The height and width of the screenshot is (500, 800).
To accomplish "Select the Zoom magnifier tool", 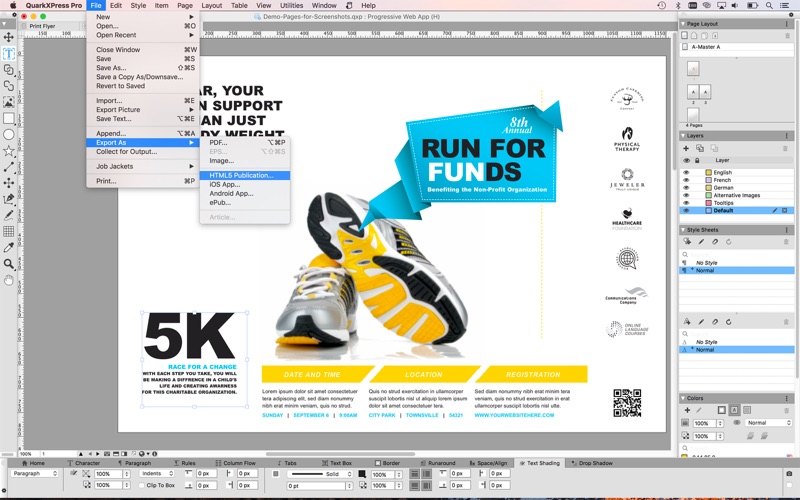I will [x=9, y=264].
